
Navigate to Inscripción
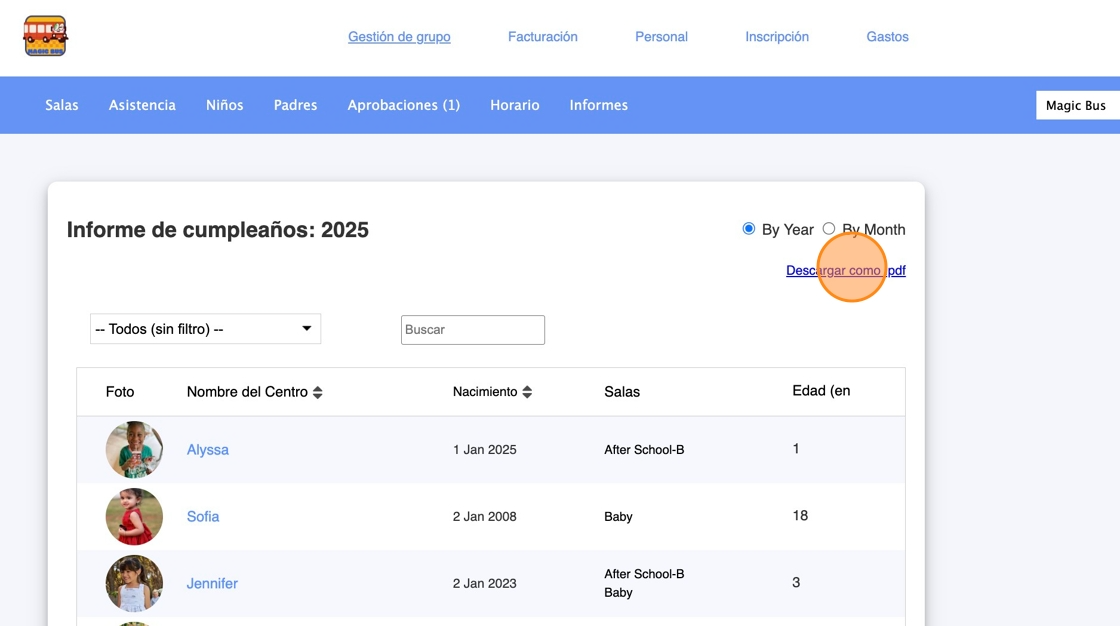point(777,36)
